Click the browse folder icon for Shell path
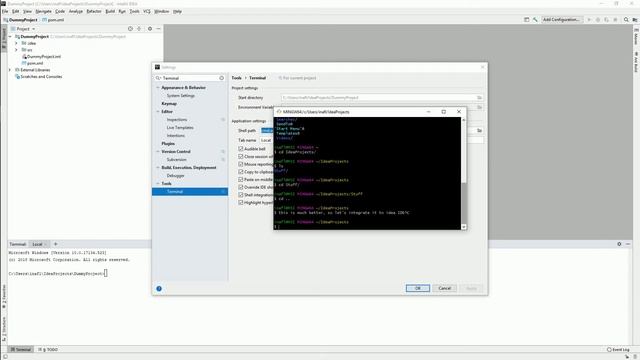The width and height of the screenshot is (640, 360). (480, 131)
